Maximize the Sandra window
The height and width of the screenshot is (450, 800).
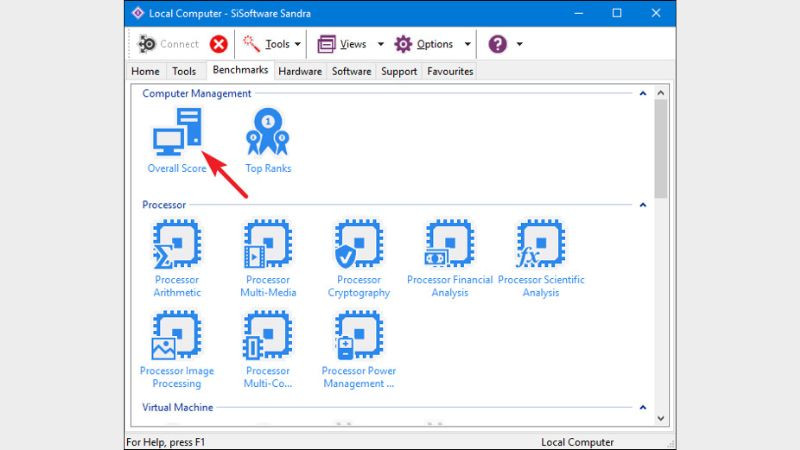click(x=617, y=13)
